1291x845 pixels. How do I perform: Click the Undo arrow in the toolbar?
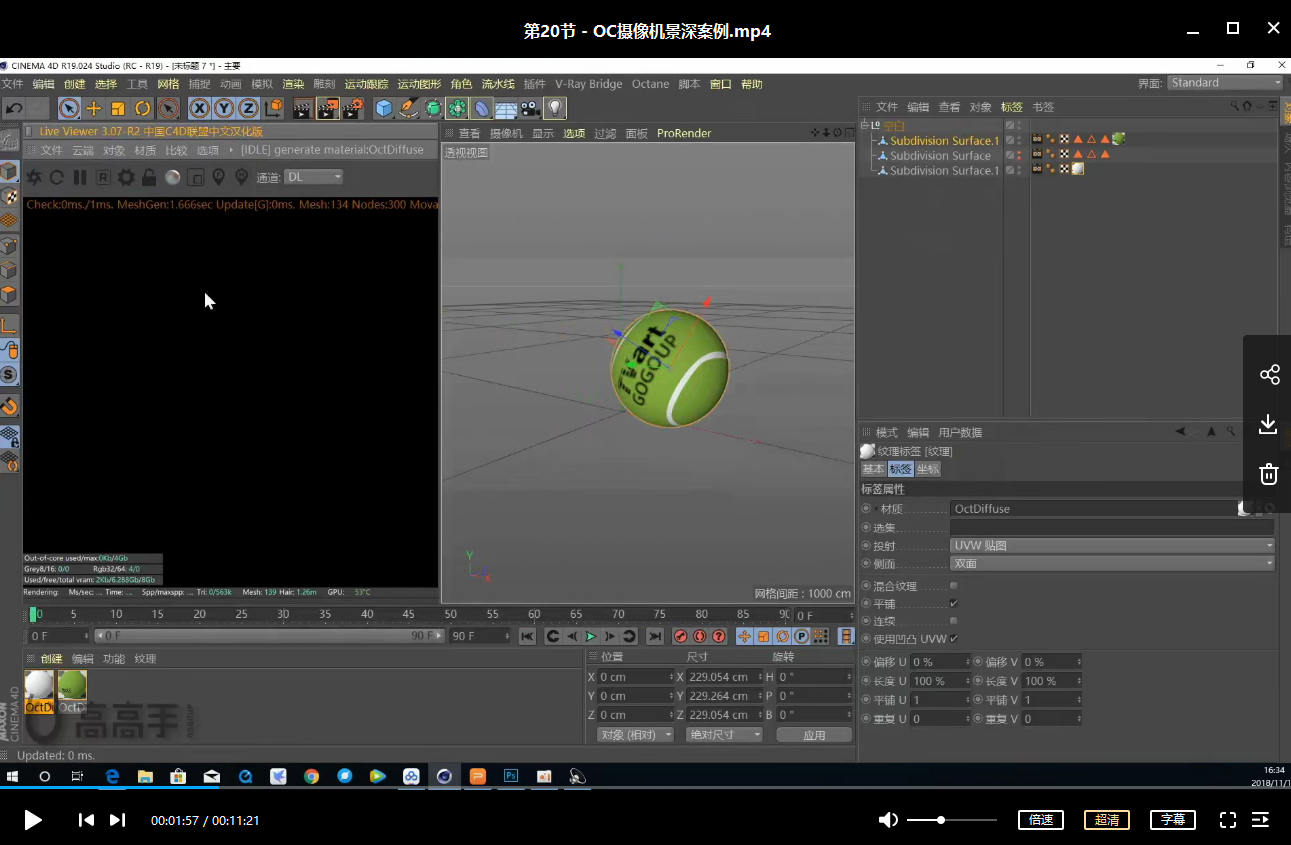pos(14,108)
